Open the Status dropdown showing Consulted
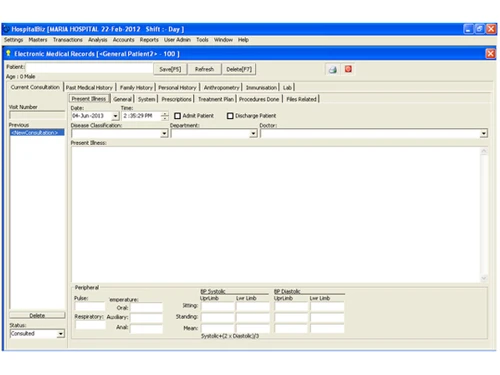This screenshot has width=500, height=375. click(60, 334)
